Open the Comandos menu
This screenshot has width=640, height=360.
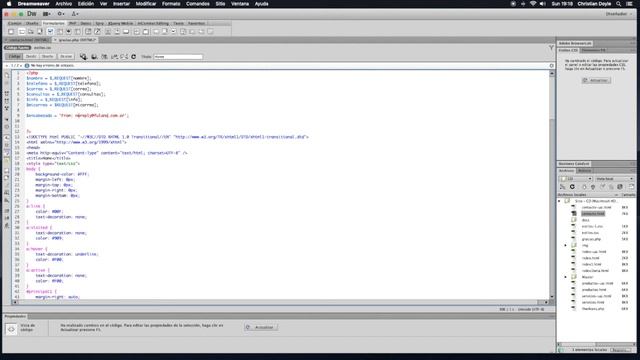198,4
